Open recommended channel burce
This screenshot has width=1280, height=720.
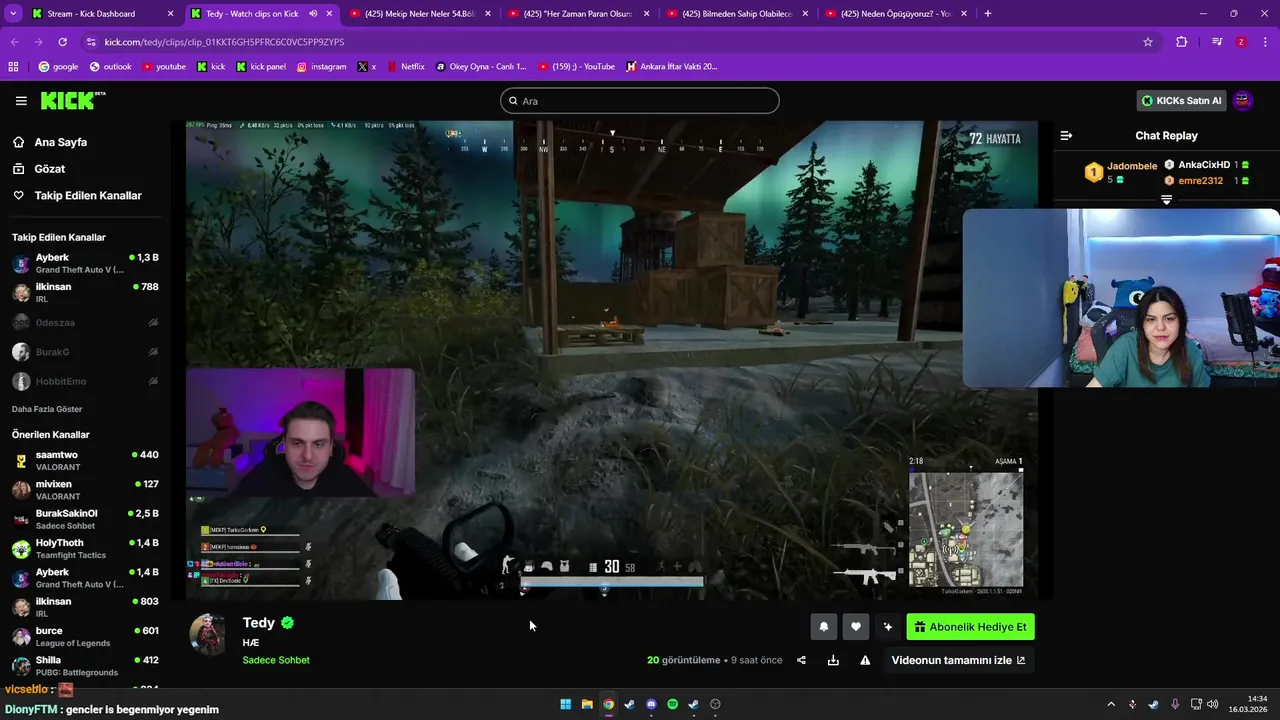pyautogui.click(x=85, y=637)
